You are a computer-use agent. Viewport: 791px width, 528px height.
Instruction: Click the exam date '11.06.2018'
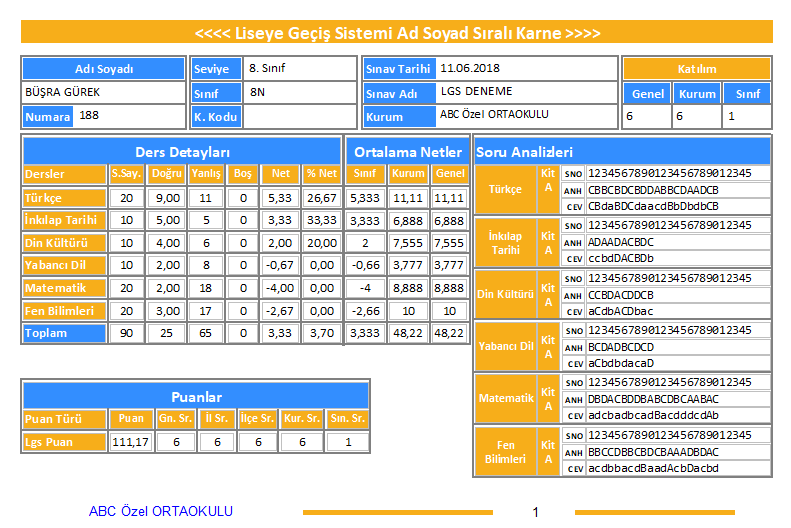tap(470, 68)
